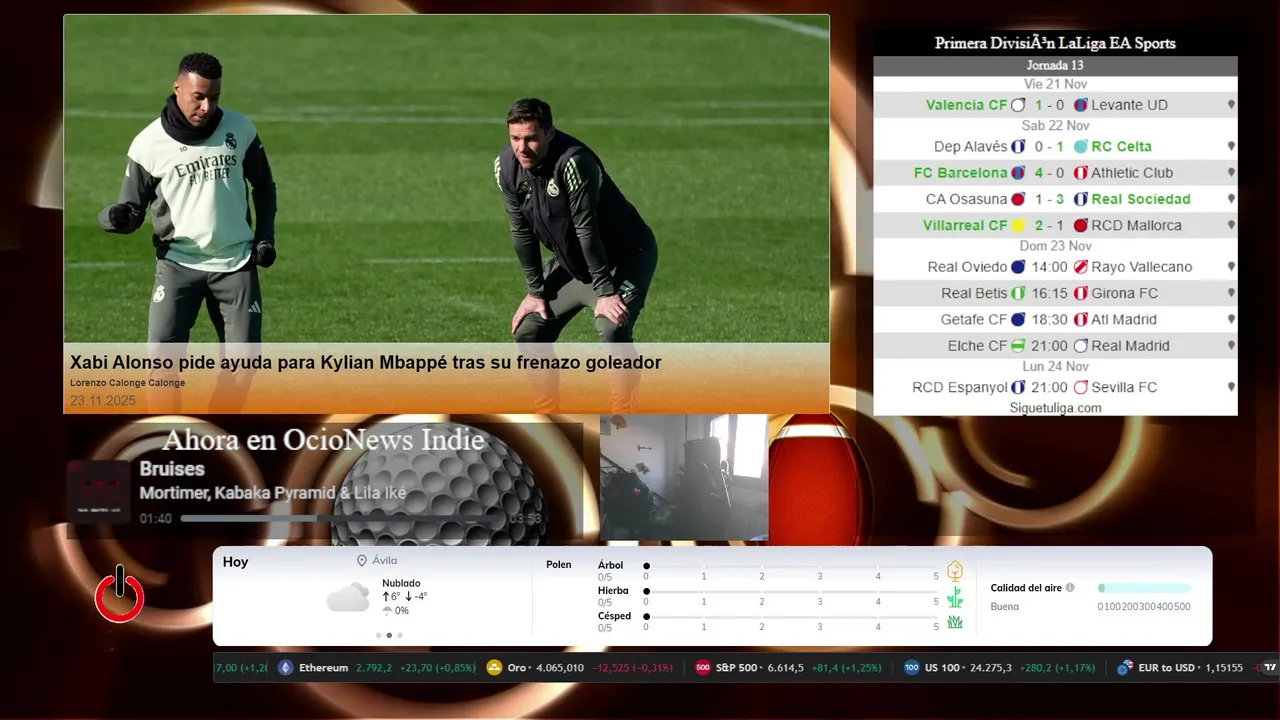Viewport: 1280px width, 720px height.
Task: Click the tree pollen icon
Action: [x=955, y=571]
